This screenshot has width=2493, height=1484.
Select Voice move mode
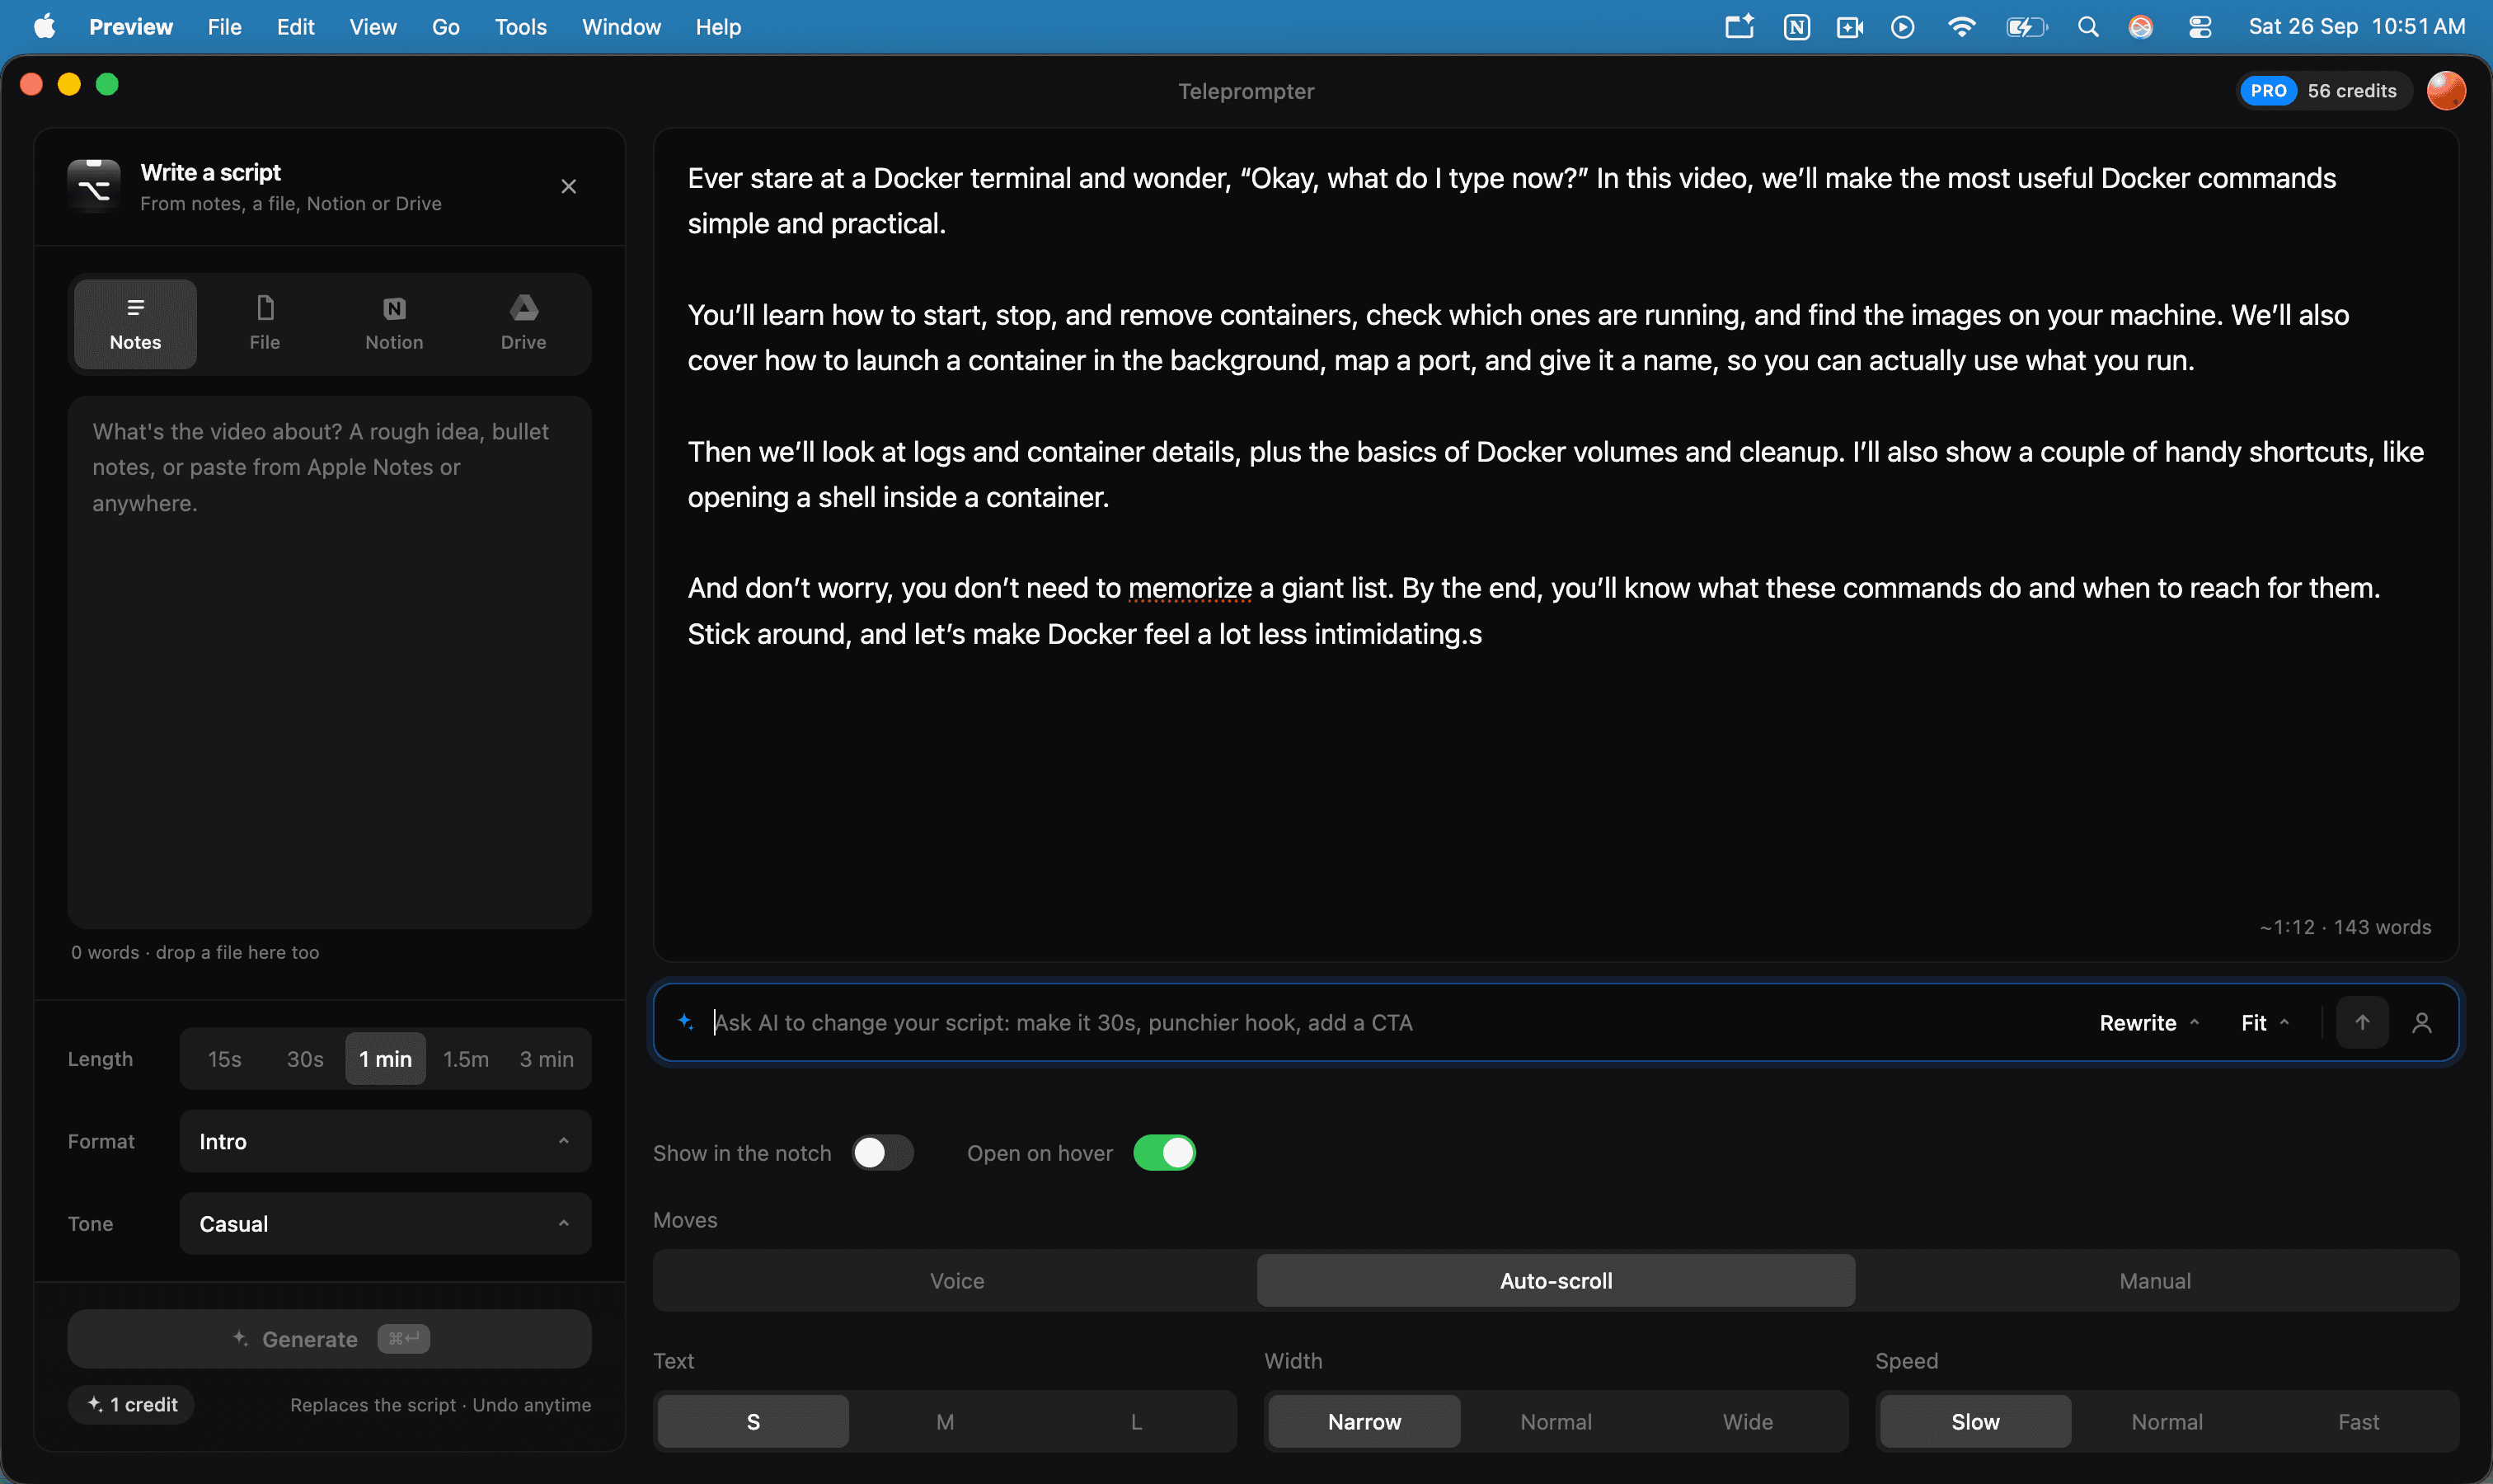pyautogui.click(x=957, y=1280)
